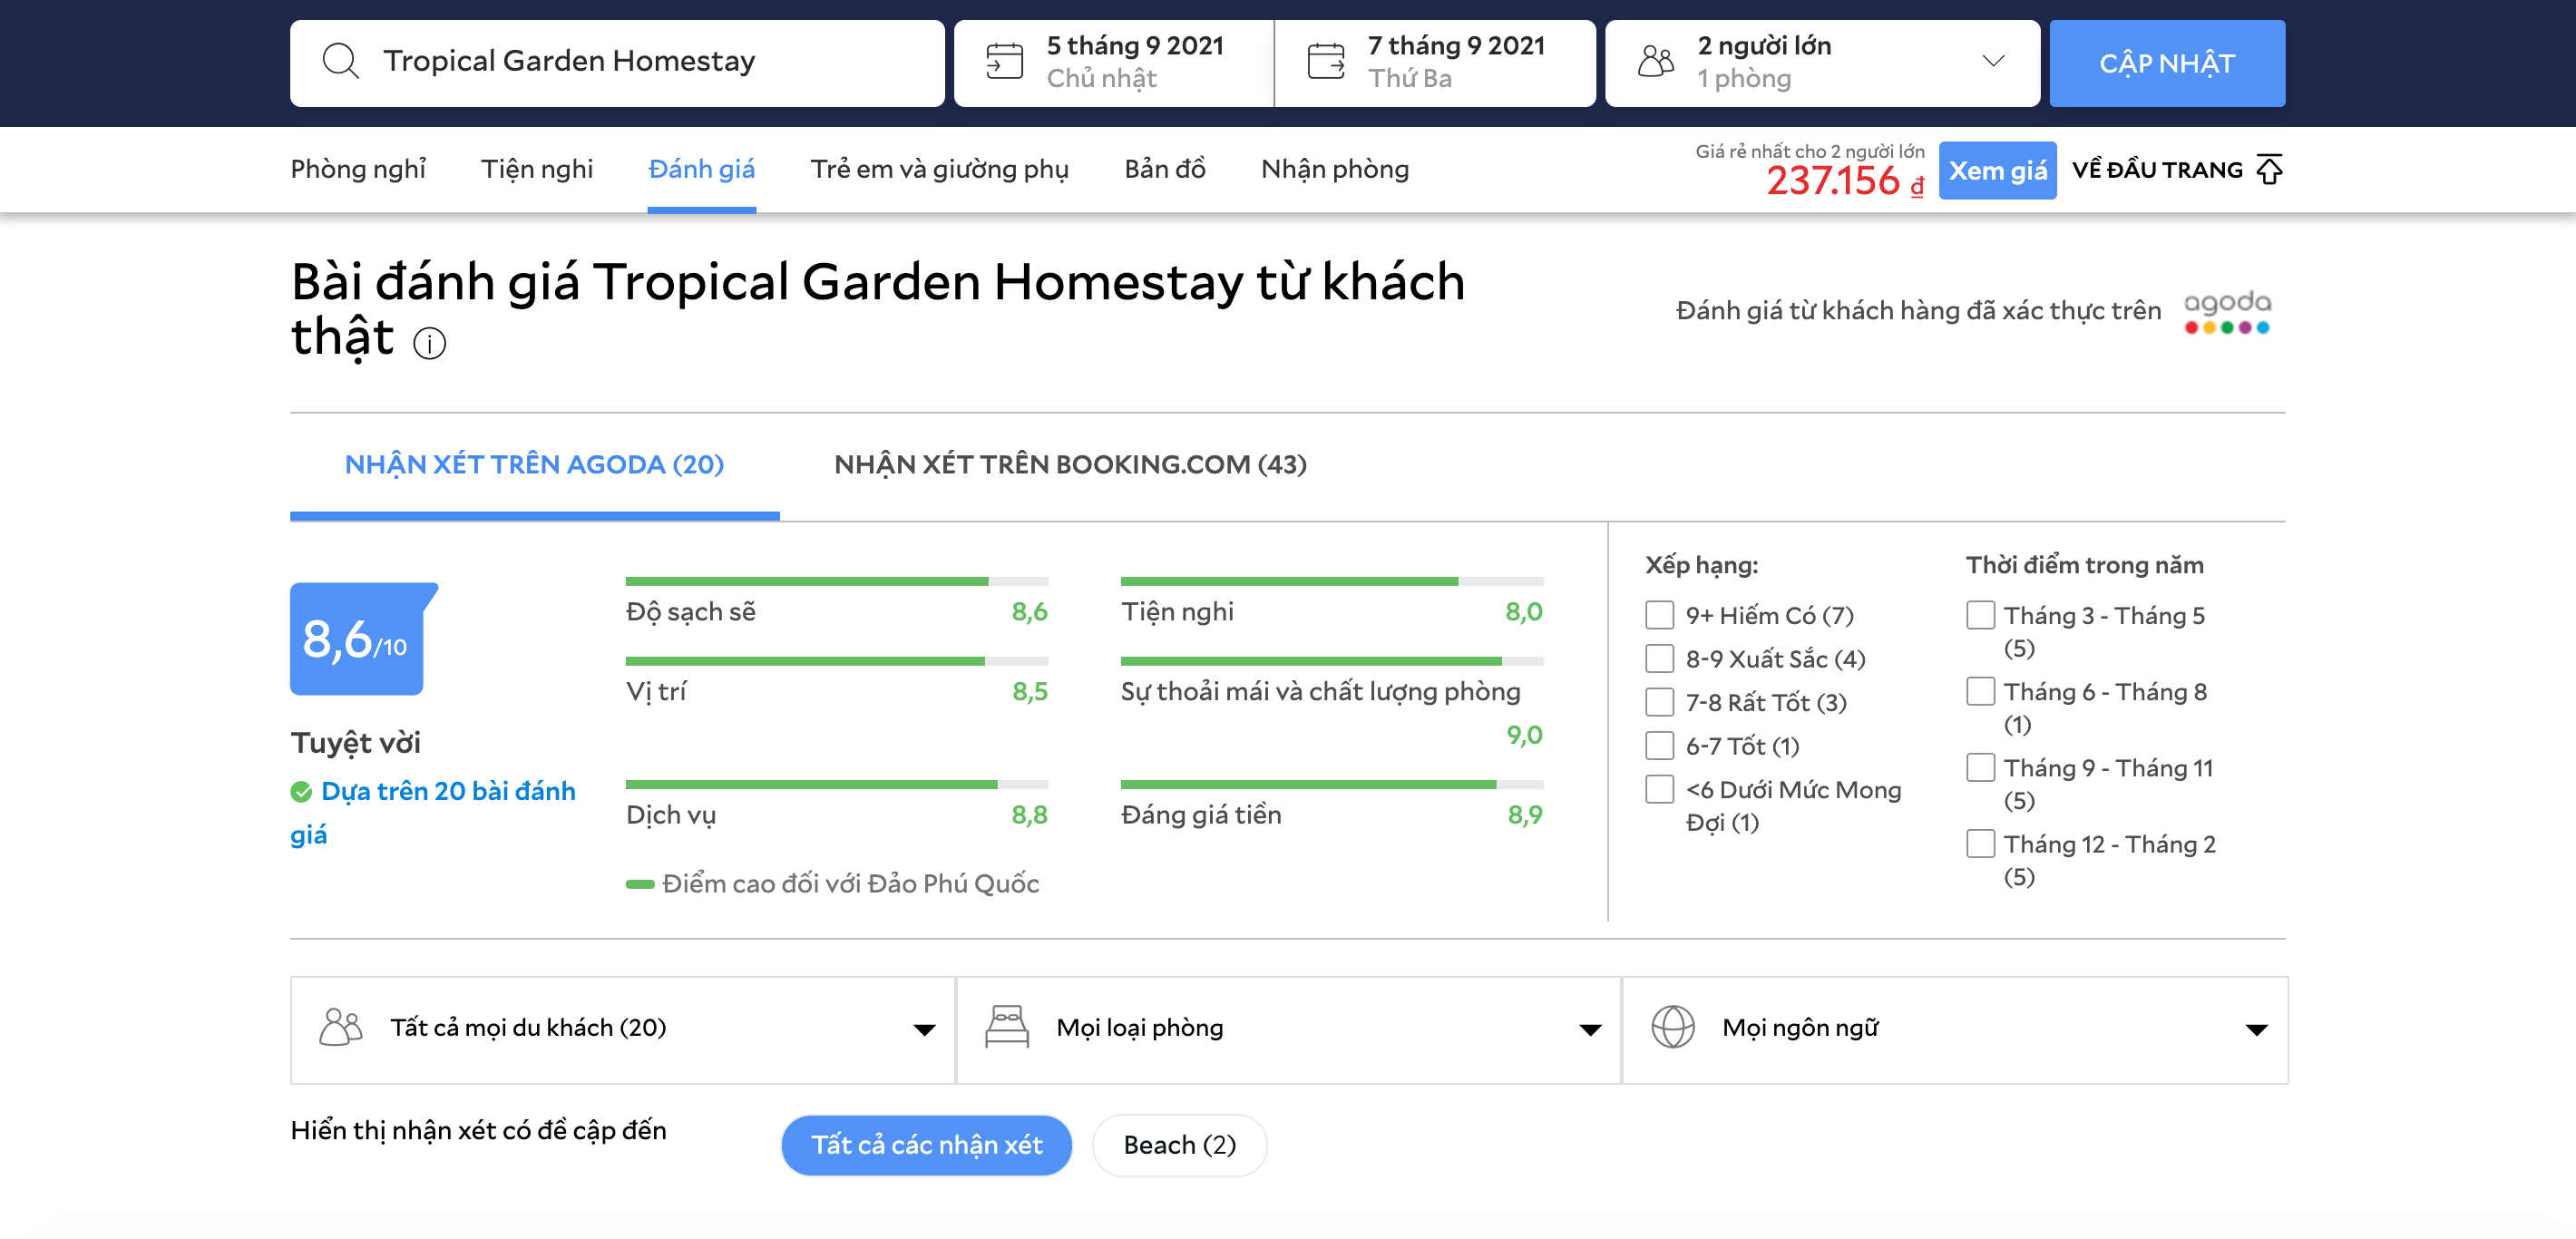Image resolution: width=2576 pixels, height=1239 pixels.
Task: Open the info icon beside review heading
Action: click(x=430, y=344)
